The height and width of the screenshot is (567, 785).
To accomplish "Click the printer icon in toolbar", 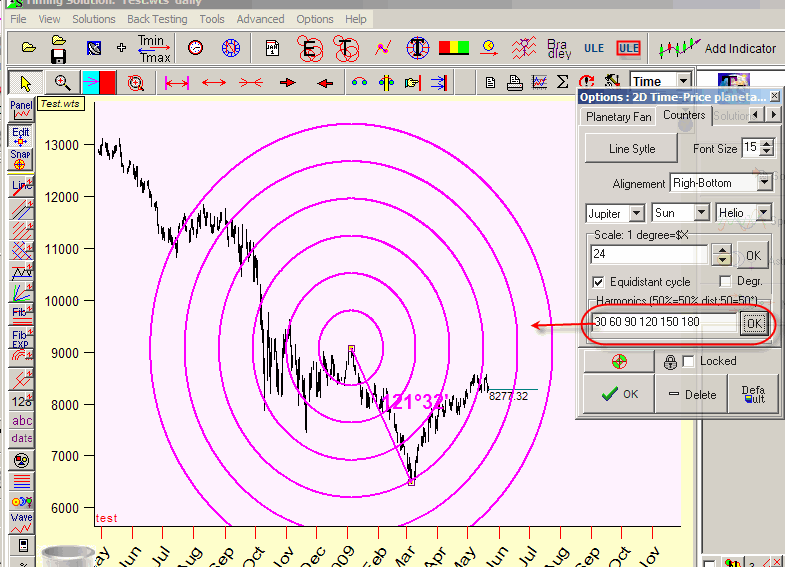I will pyautogui.click(x=515, y=83).
